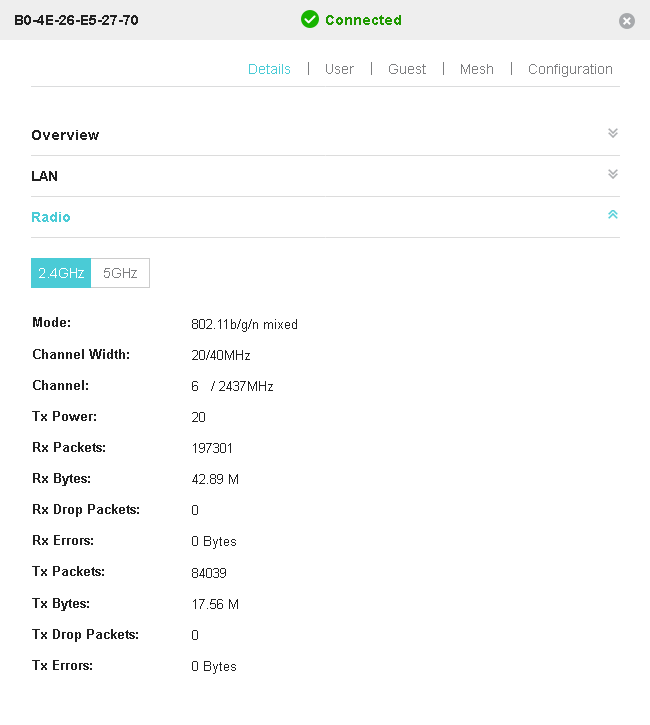Viewport: 650px width, 725px height.
Task: Click the green Connected checkmark icon
Action: pyautogui.click(x=310, y=20)
